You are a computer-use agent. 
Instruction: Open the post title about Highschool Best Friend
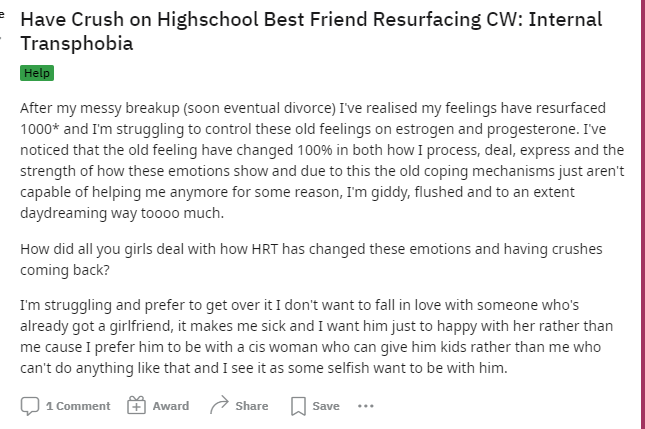[x=311, y=31]
